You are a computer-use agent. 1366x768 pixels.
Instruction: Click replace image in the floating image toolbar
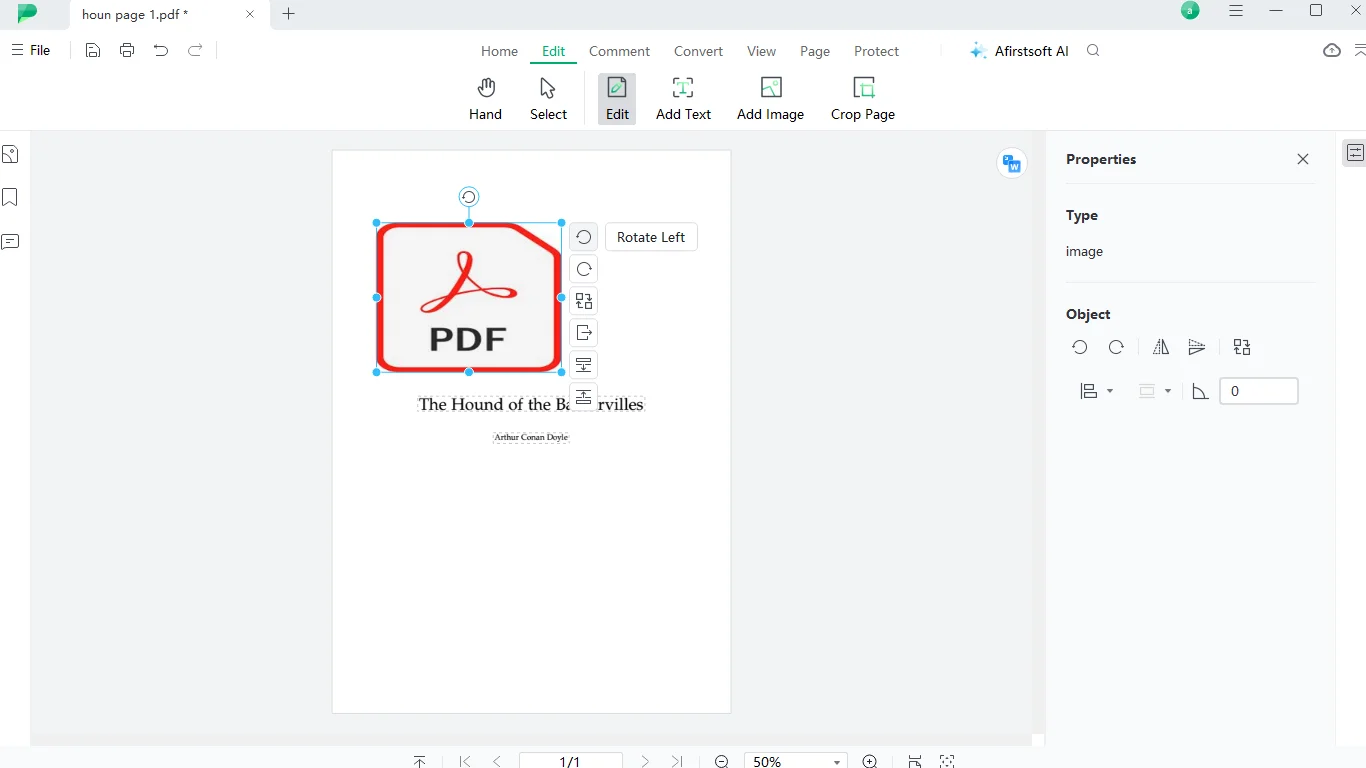click(584, 301)
